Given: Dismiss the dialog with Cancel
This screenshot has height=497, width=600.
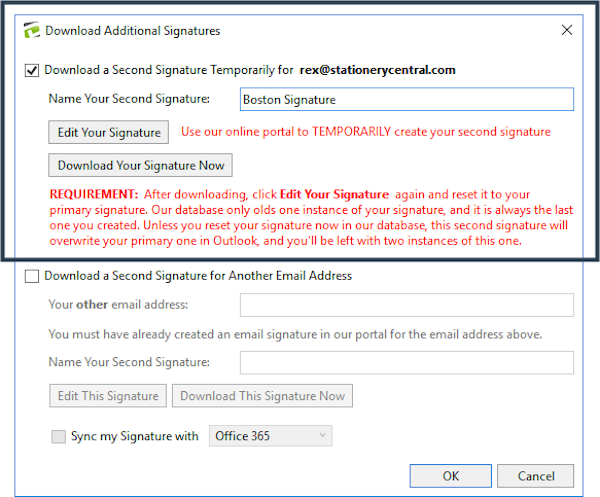Looking at the screenshot, I should pos(535,476).
